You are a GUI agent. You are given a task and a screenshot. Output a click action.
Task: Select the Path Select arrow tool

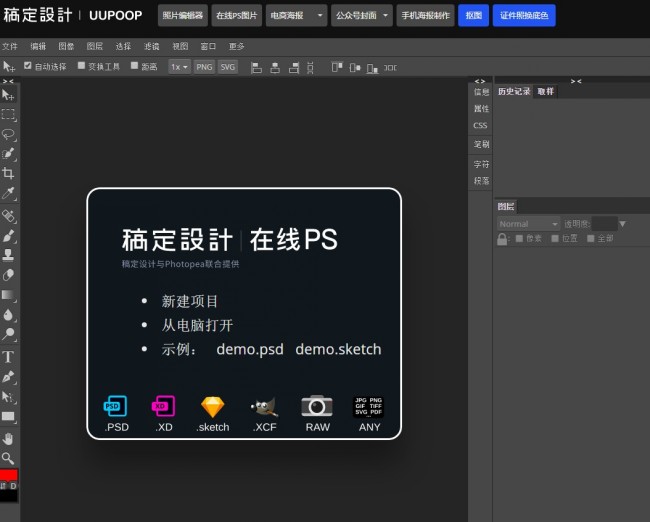tap(8, 397)
